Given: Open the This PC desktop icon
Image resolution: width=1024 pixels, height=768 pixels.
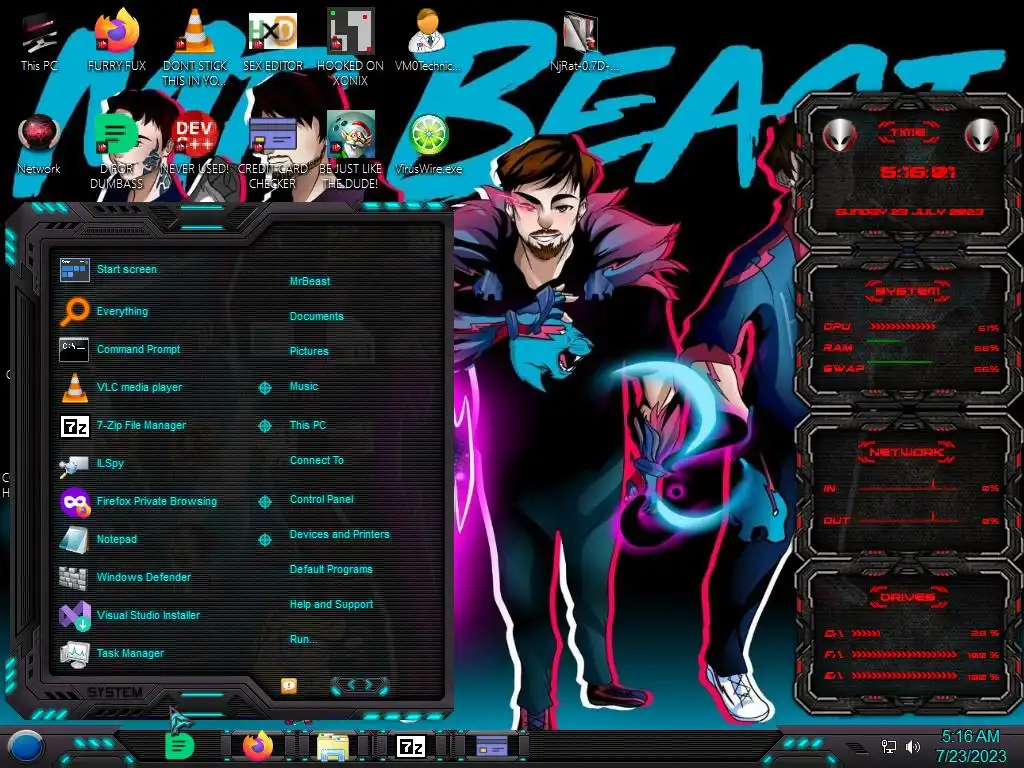Looking at the screenshot, I should point(39,40).
